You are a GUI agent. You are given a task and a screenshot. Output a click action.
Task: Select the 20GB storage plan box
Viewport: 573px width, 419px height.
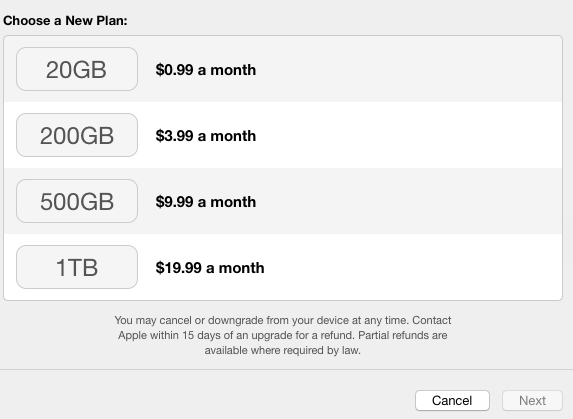point(77,69)
